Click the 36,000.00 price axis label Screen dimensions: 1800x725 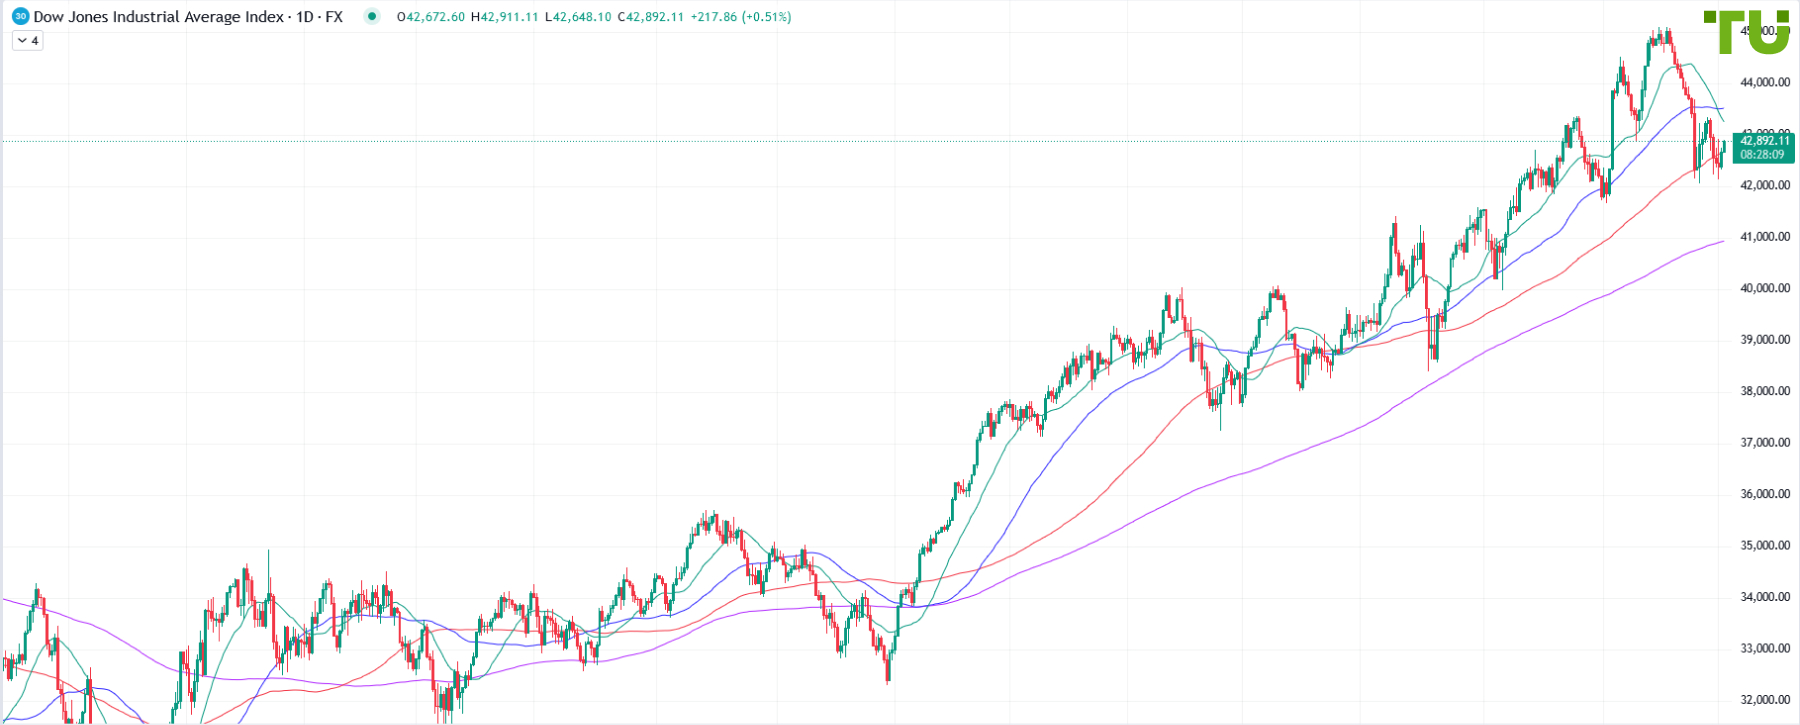coord(1765,494)
